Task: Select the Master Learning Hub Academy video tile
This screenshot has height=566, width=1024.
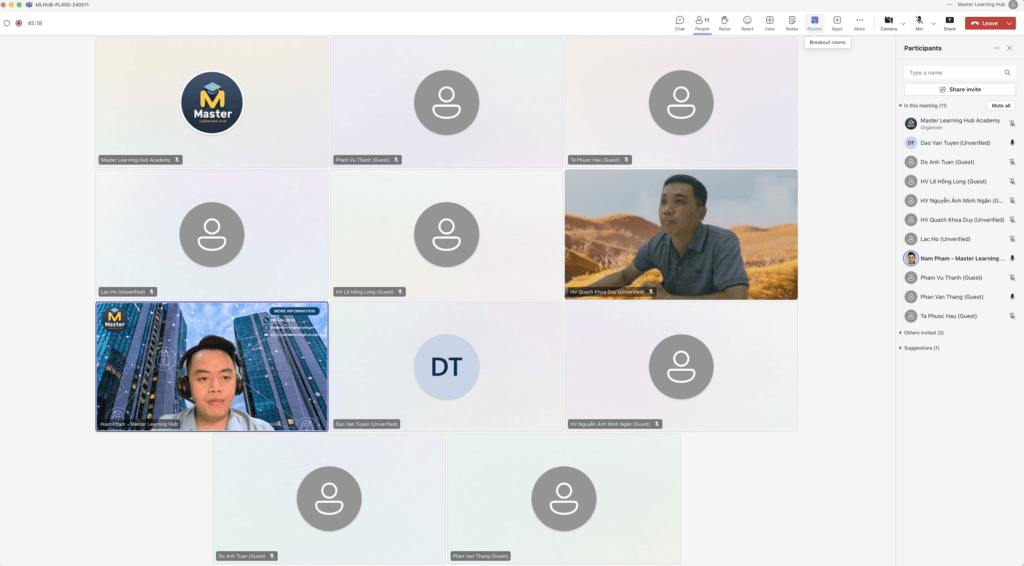Action: point(212,102)
